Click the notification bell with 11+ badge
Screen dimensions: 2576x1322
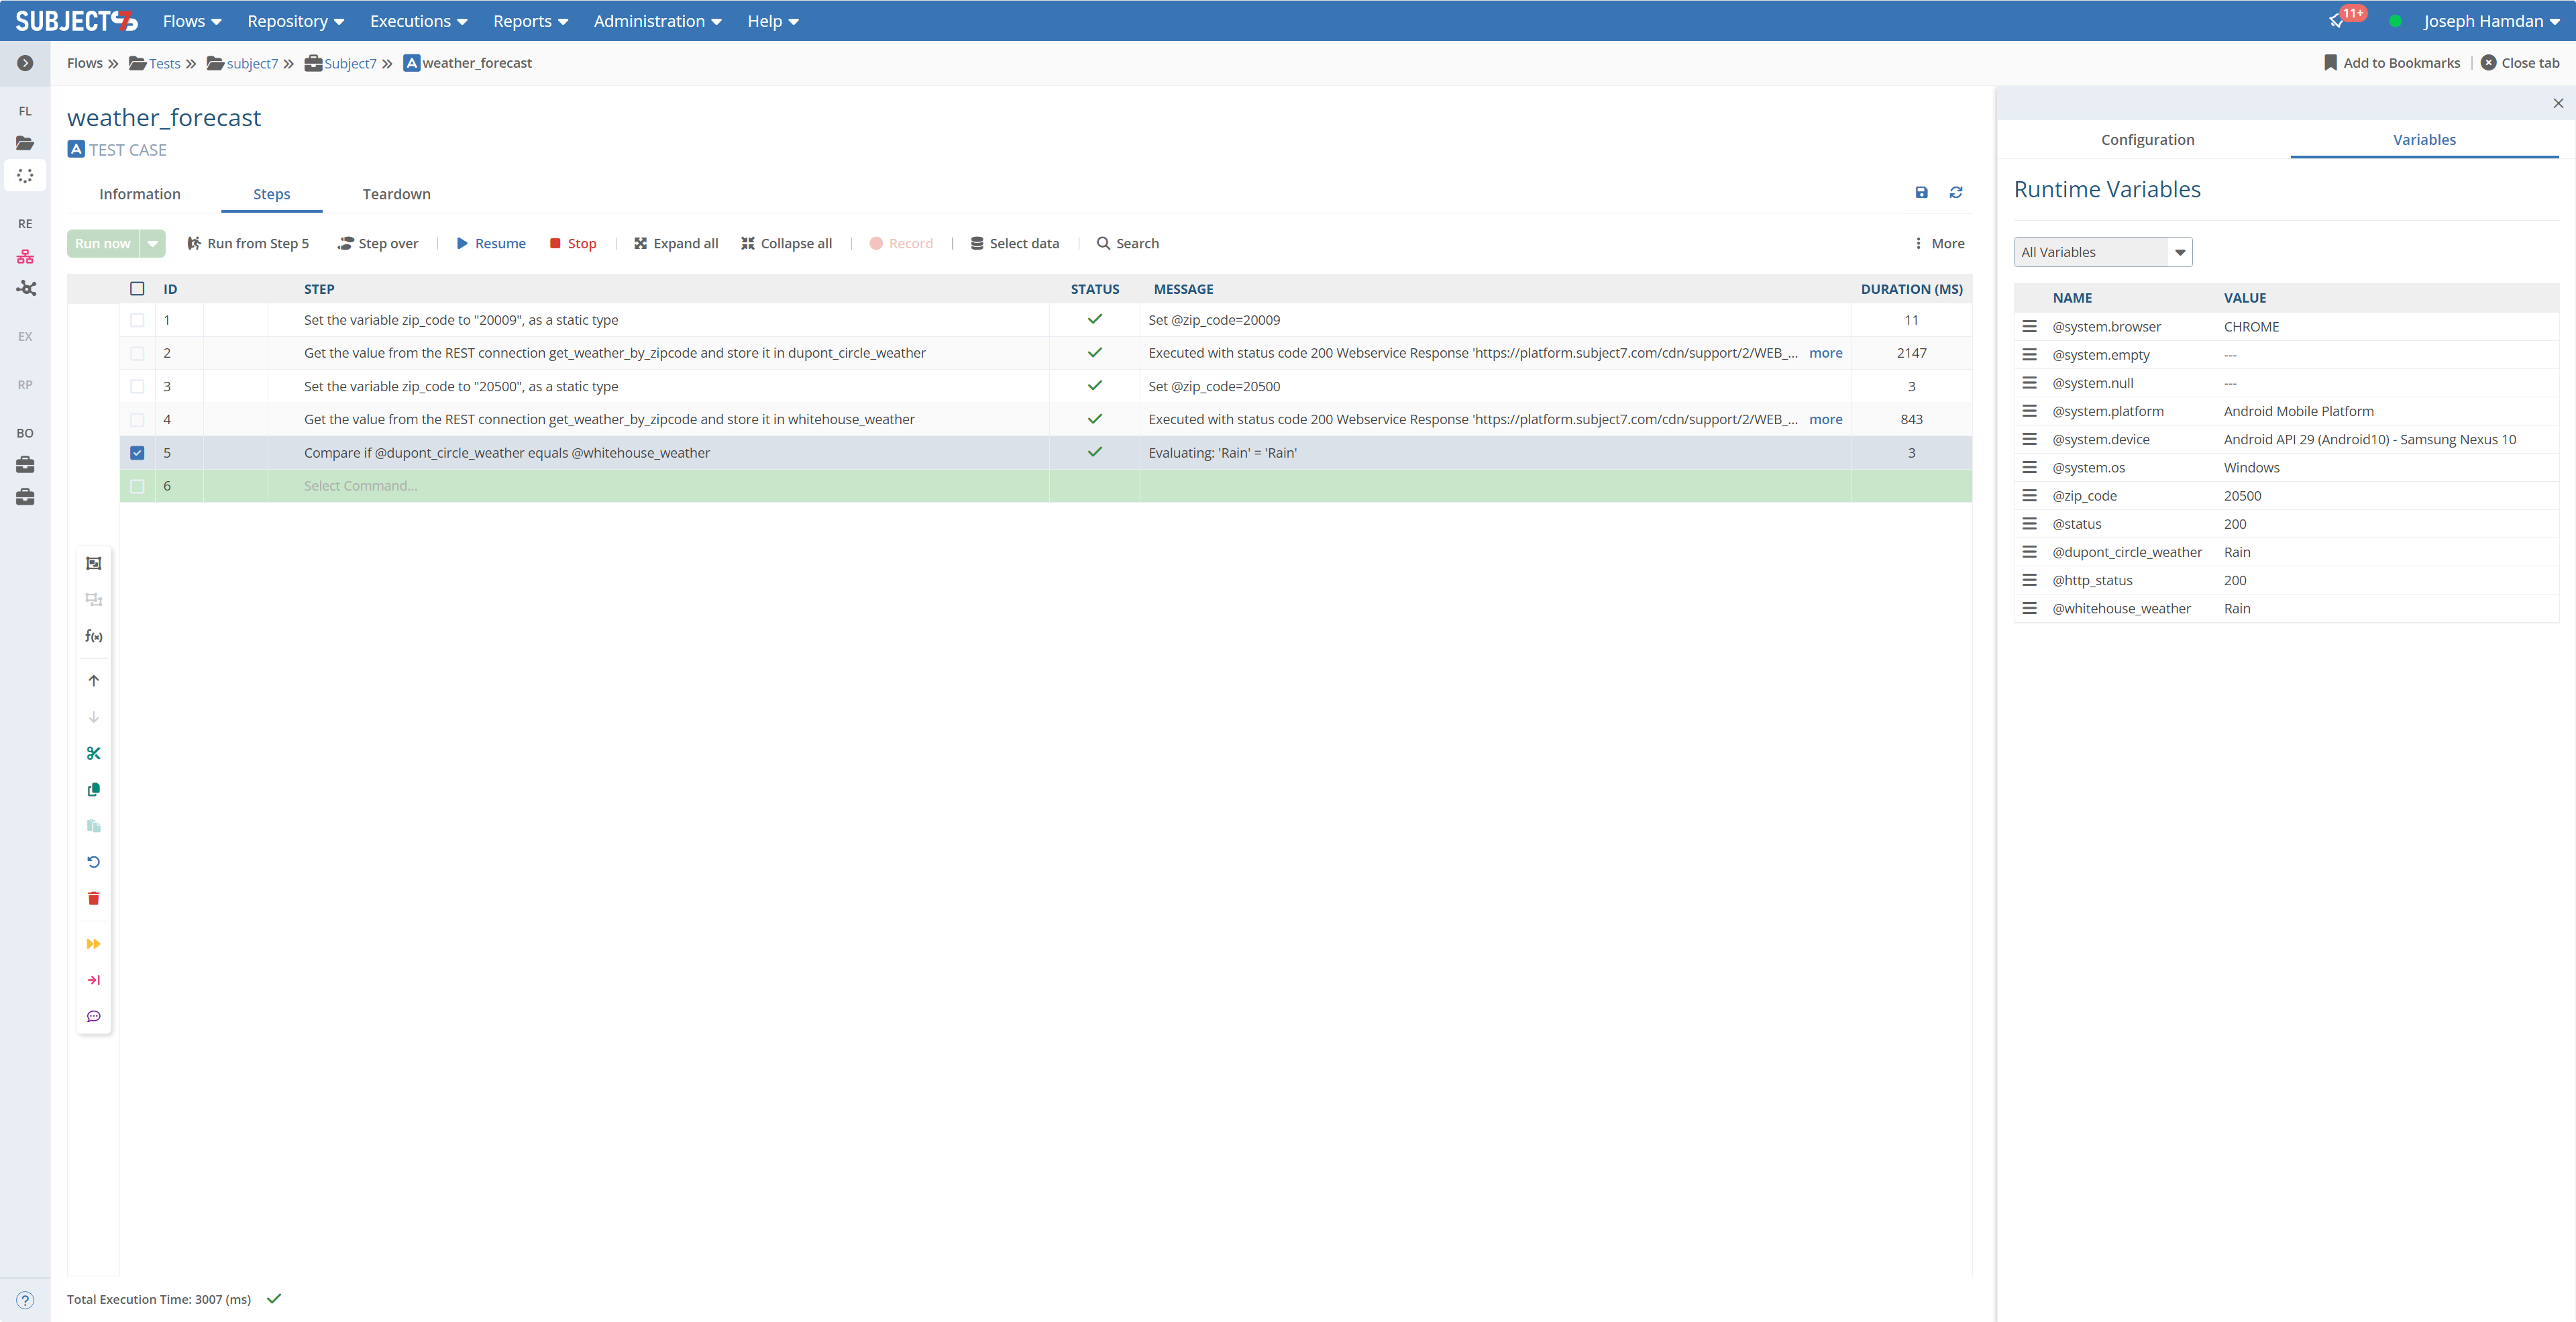click(2337, 21)
